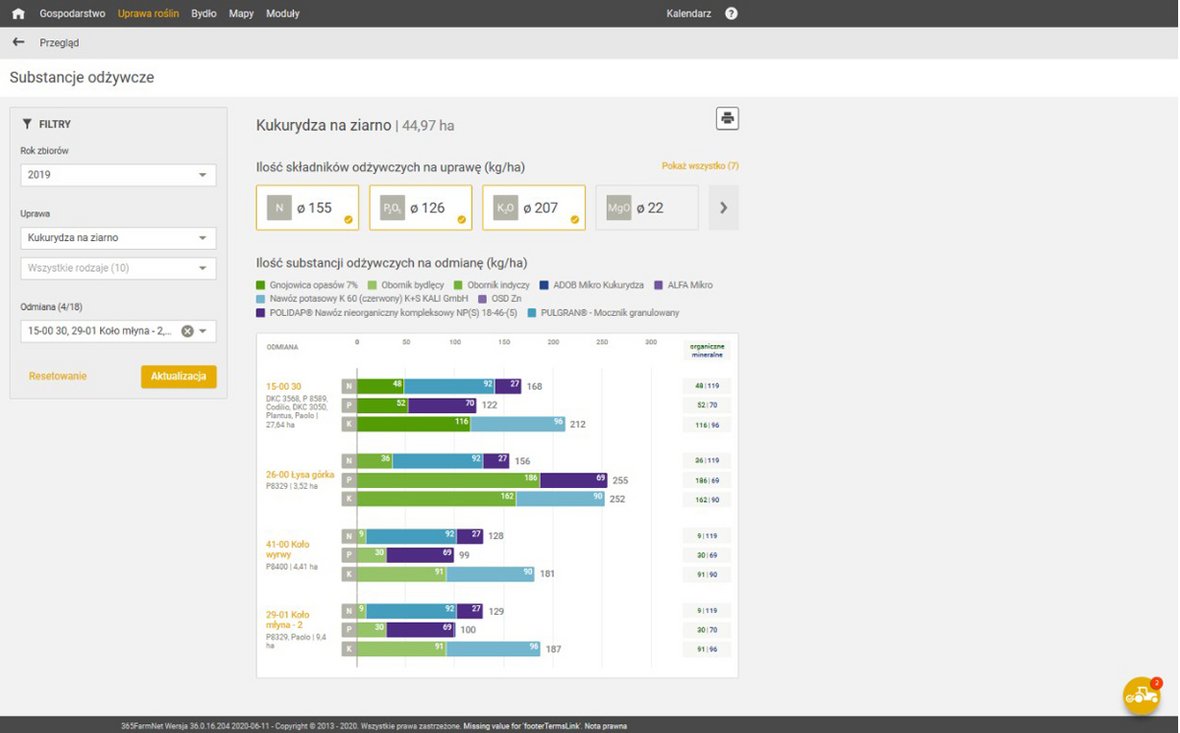Toggle the N nutrient card selection
1180x733 pixels.
[307, 208]
